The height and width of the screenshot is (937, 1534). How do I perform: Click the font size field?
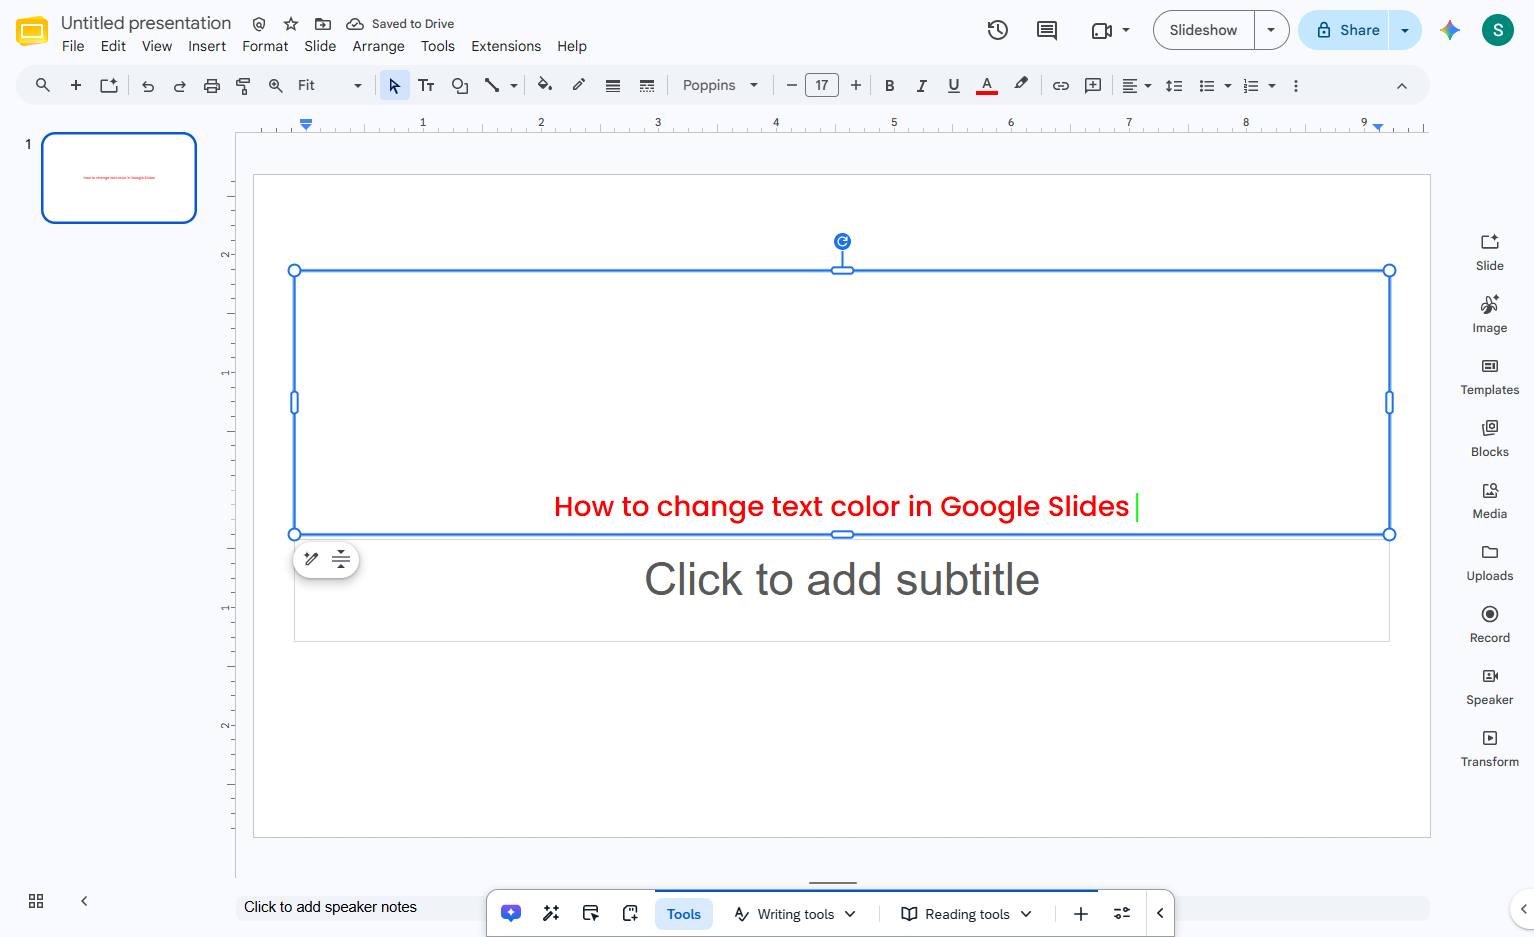pyautogui.click(x=822, y=86)
